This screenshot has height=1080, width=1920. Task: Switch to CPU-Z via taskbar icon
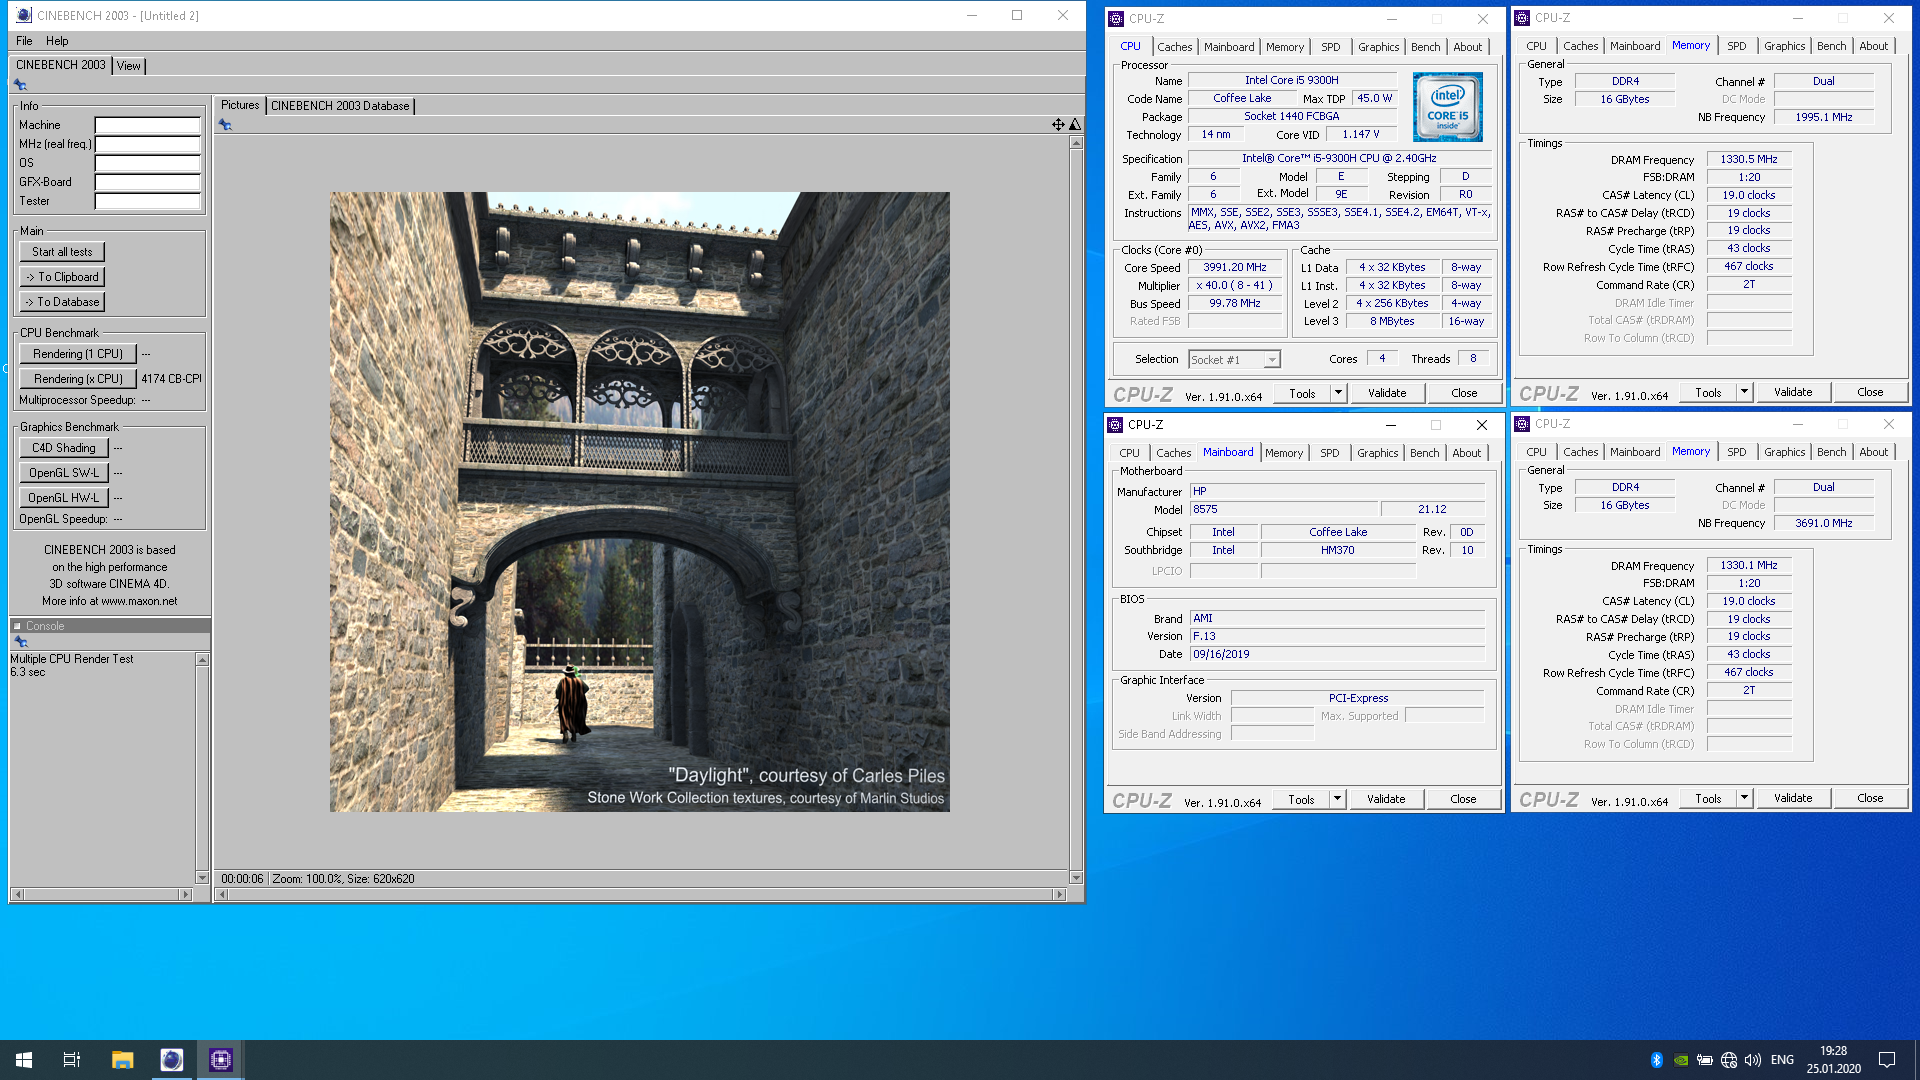(220, 1060)
